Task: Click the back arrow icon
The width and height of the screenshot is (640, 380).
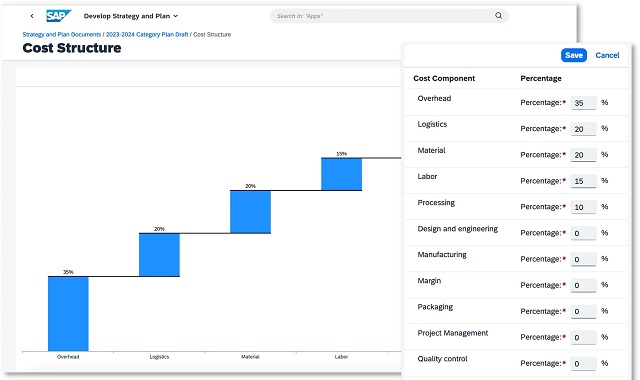Action: 32,16
